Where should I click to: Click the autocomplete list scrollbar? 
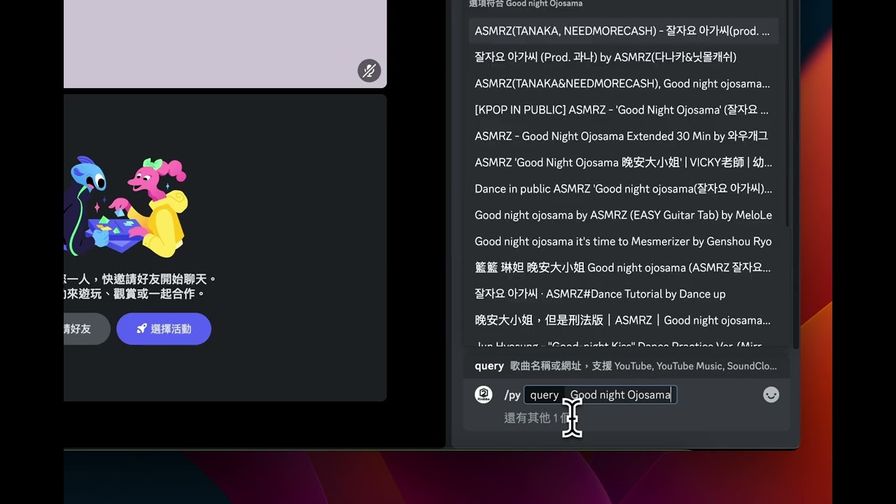click(787, 114)
